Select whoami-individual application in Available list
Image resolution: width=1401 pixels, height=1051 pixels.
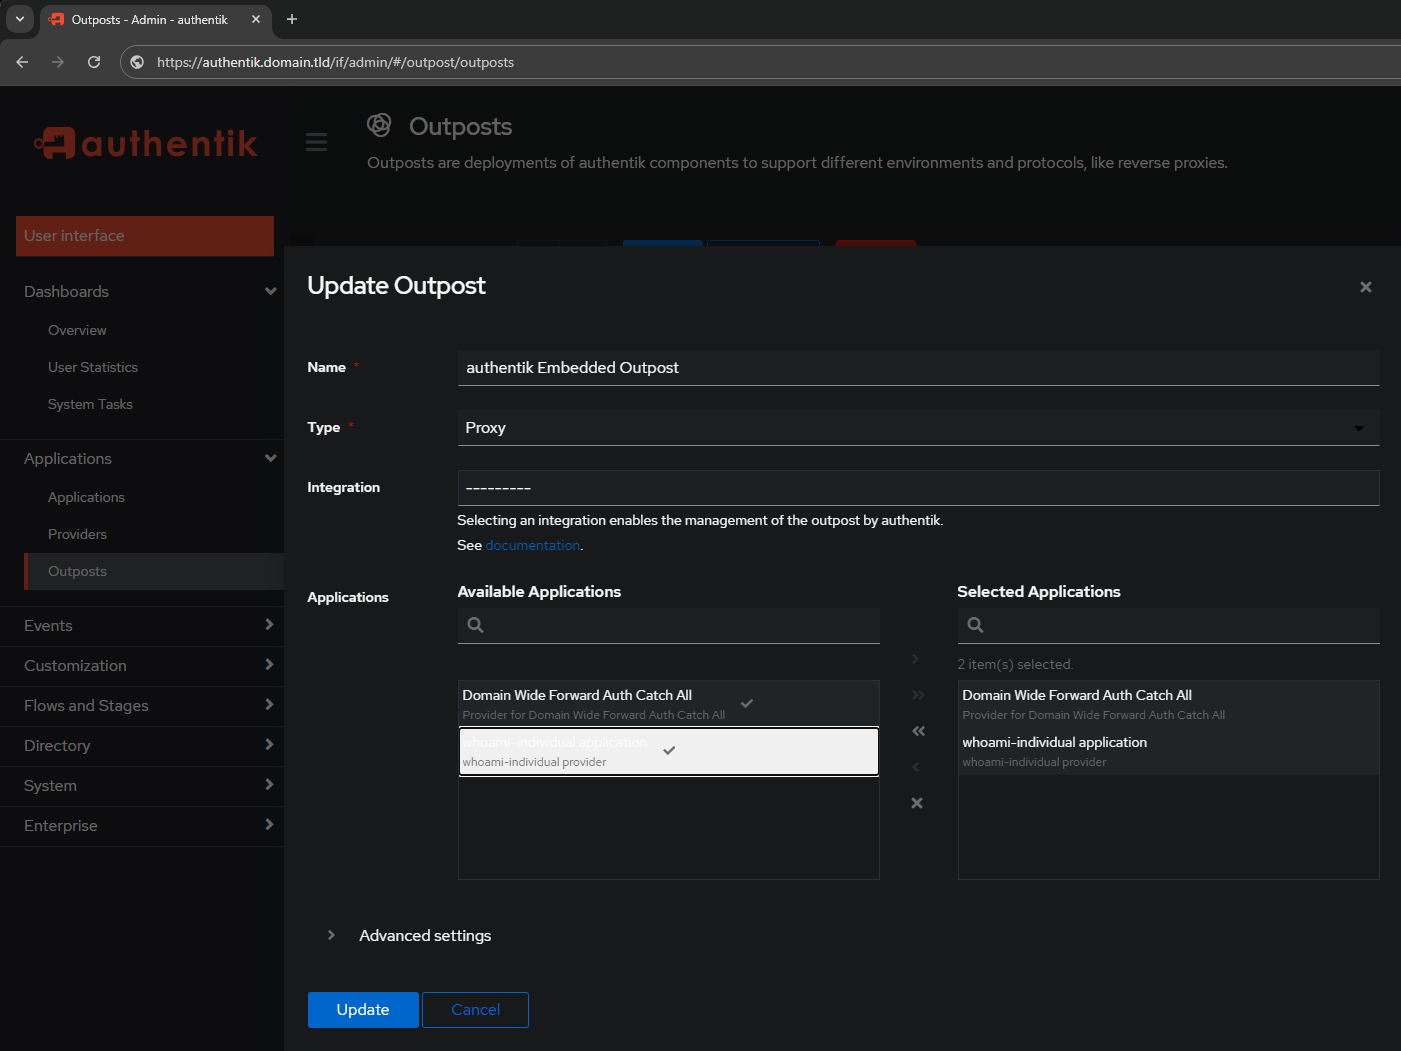coord(668,751)
